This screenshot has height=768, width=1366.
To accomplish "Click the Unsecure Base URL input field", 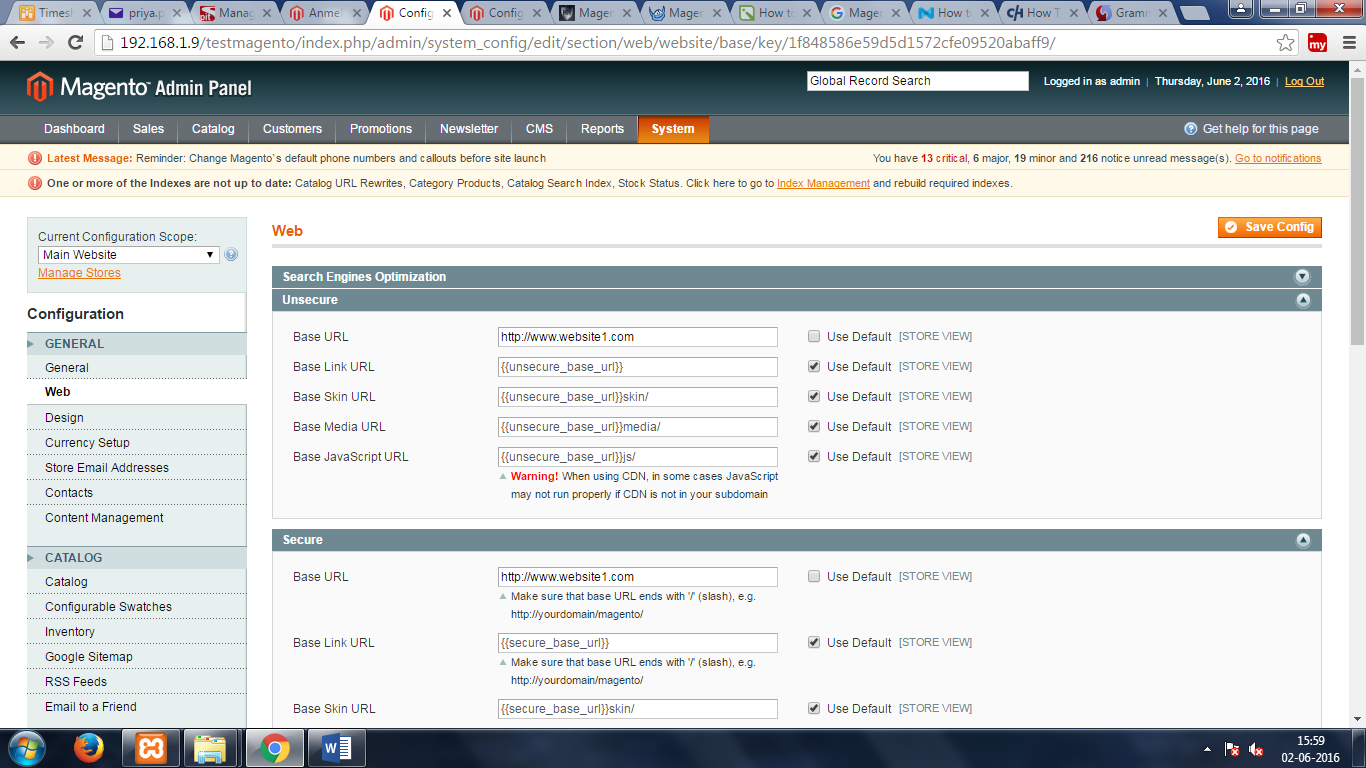I will point(638,337).
